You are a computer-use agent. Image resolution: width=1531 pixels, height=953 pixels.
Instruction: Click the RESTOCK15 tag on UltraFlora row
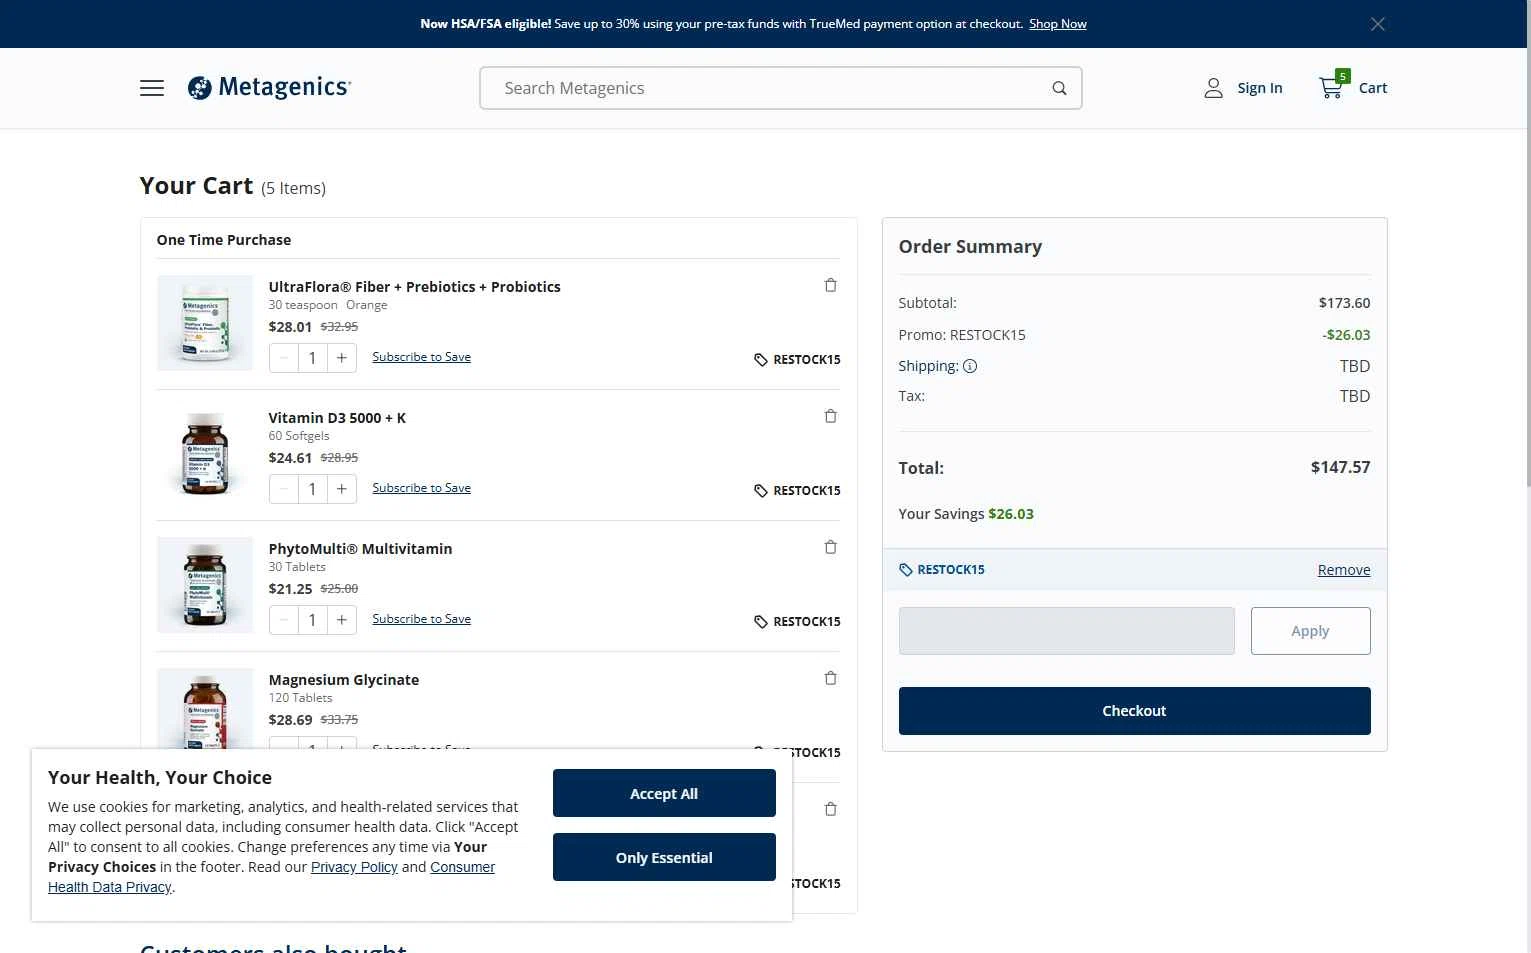pyautogui.click(x=797, y=360)
